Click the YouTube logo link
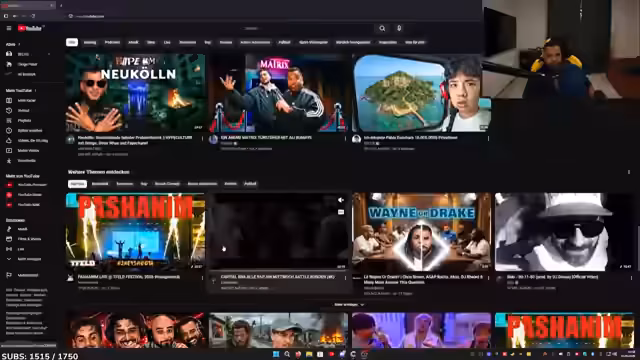 click(30, 28)
